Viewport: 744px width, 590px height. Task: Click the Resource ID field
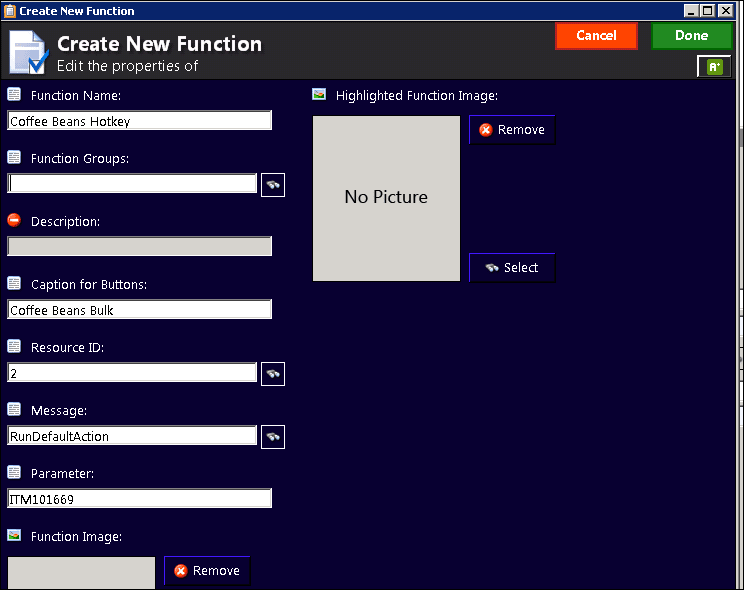[132, 373]
